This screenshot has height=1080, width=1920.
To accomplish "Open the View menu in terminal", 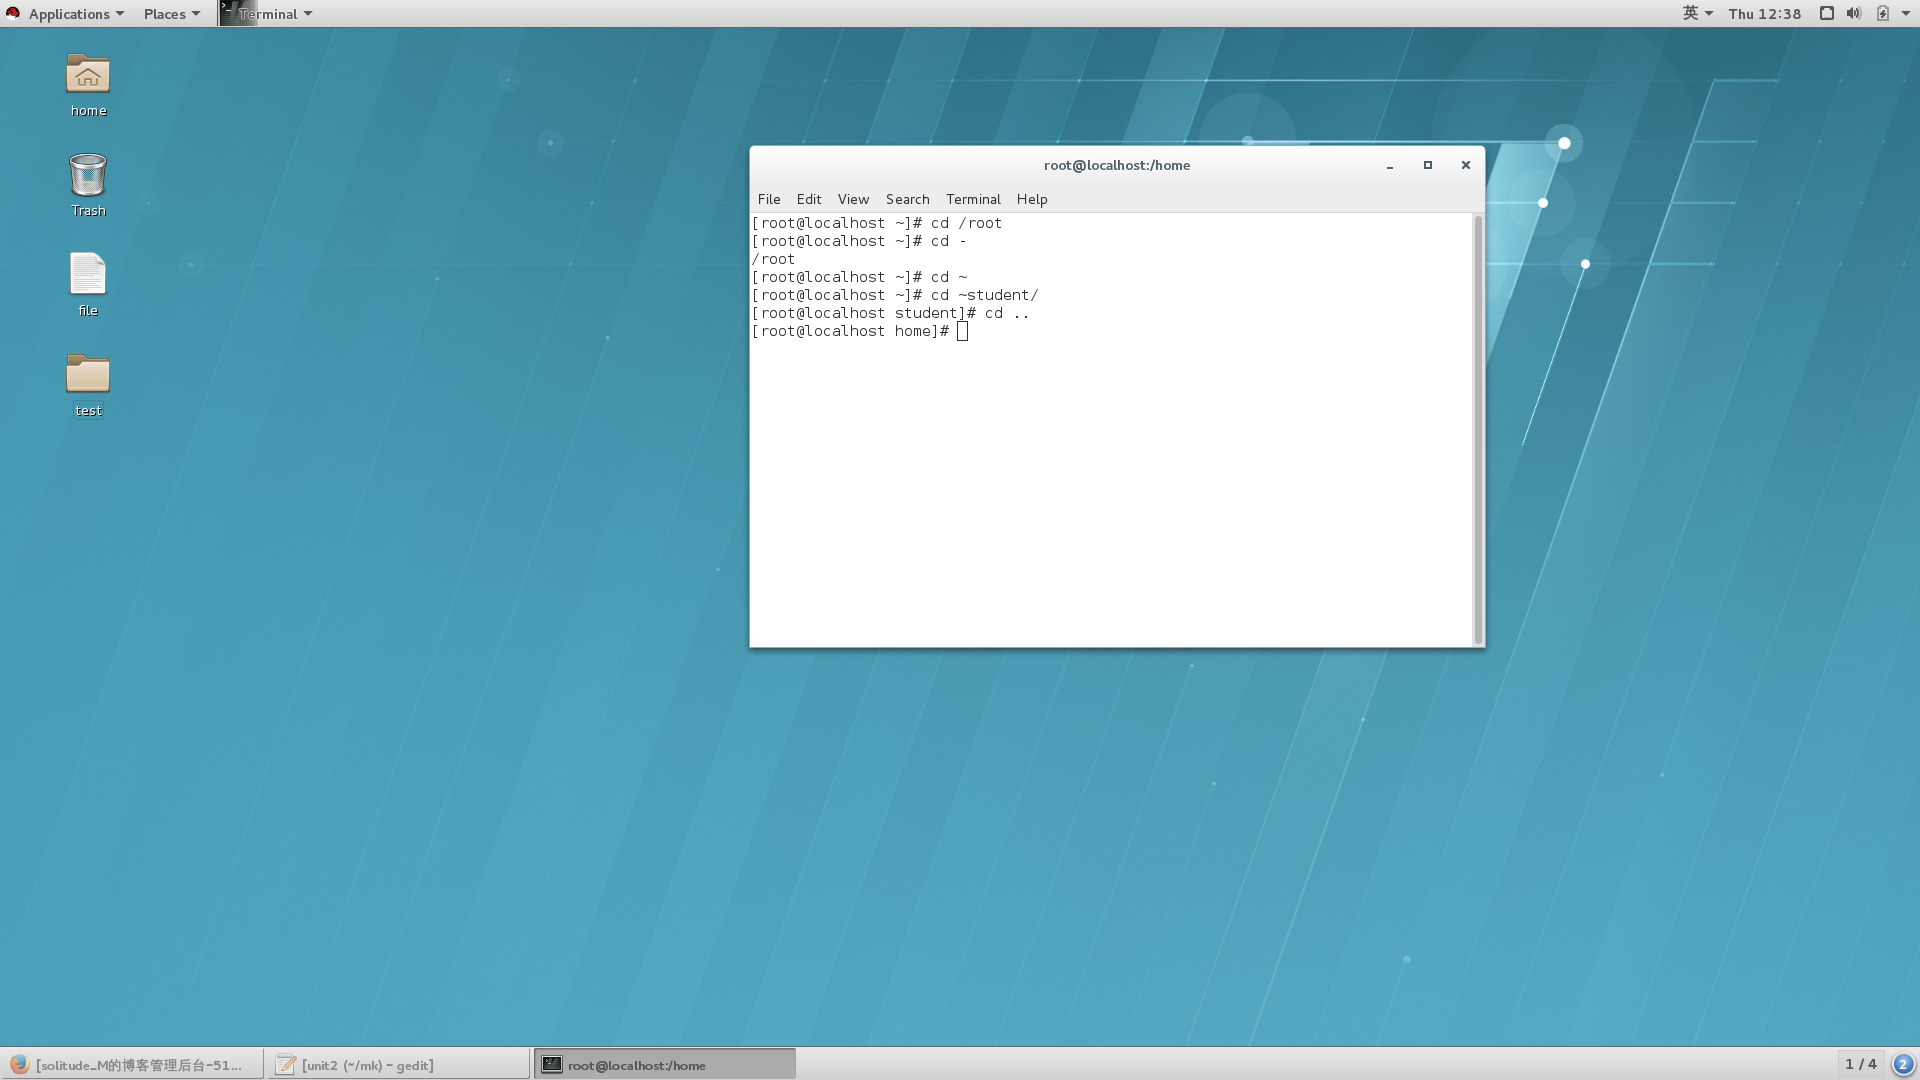I will point(853,199).
